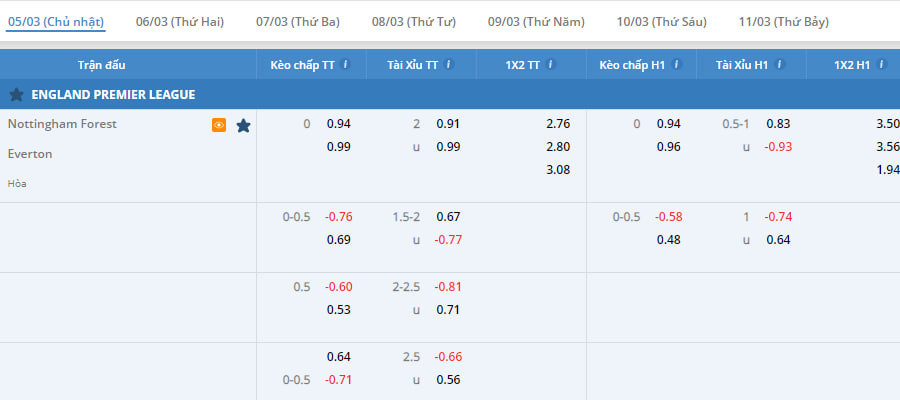The width and height of the screenshot is (900, 400).
Task: Click the Nottingham Forest team name
Action: [62, 124]
